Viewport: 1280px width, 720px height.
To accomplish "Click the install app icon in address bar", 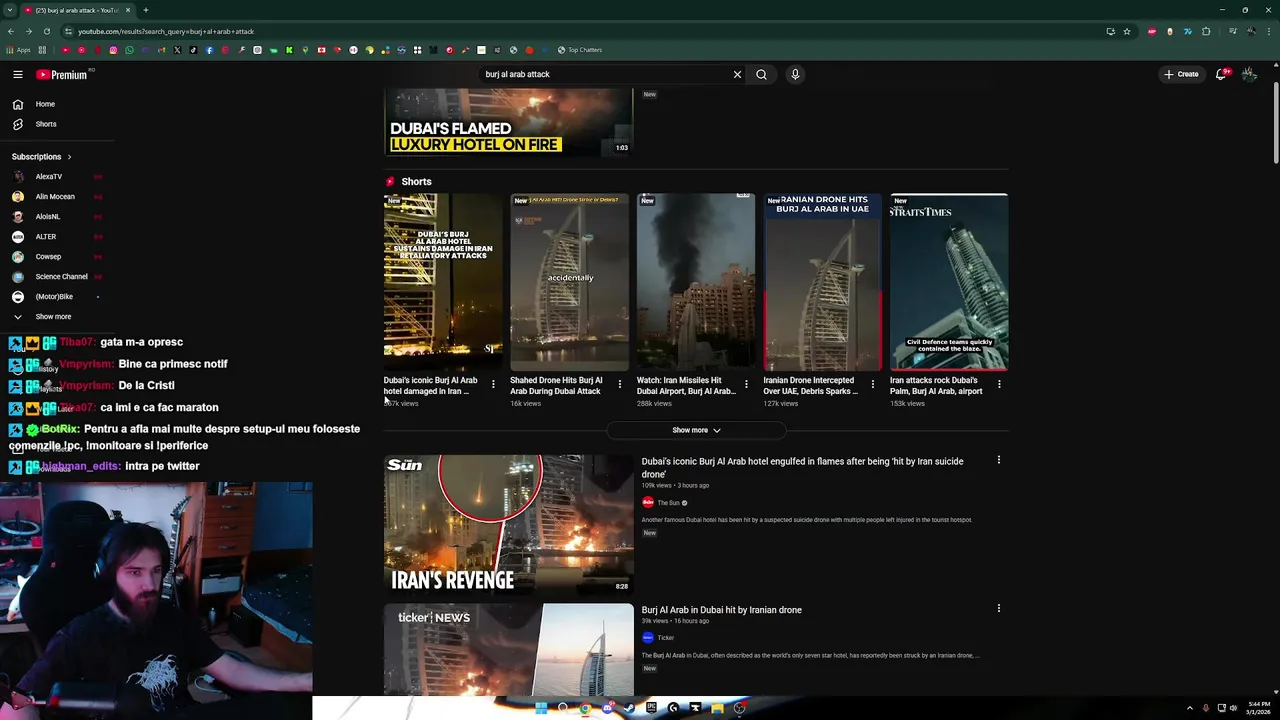I will point(1110,31).
